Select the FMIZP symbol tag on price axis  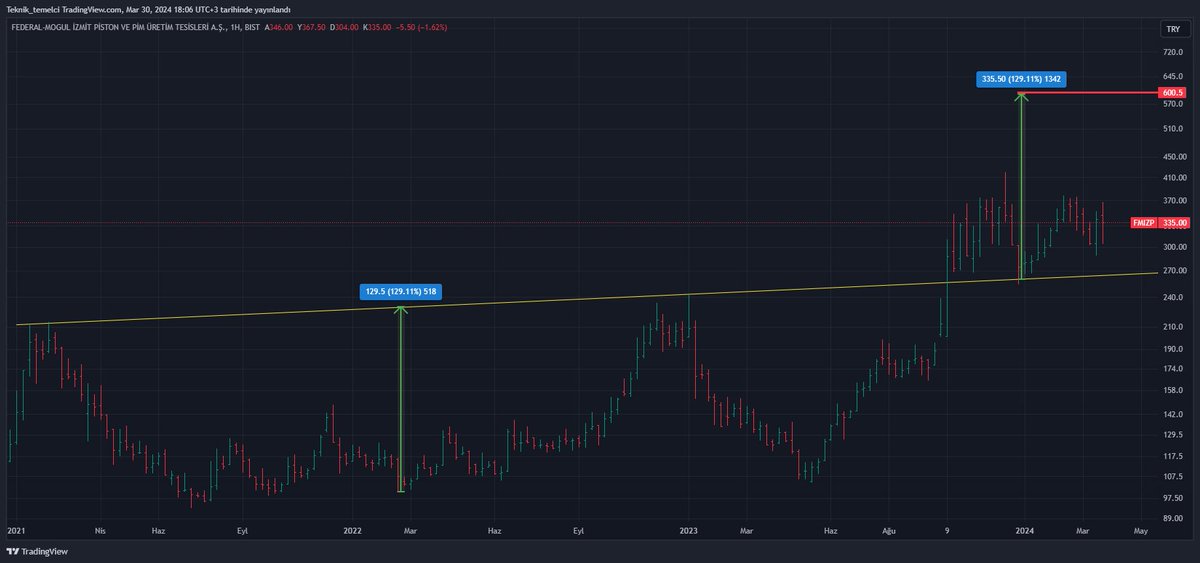coord(1143,223)
